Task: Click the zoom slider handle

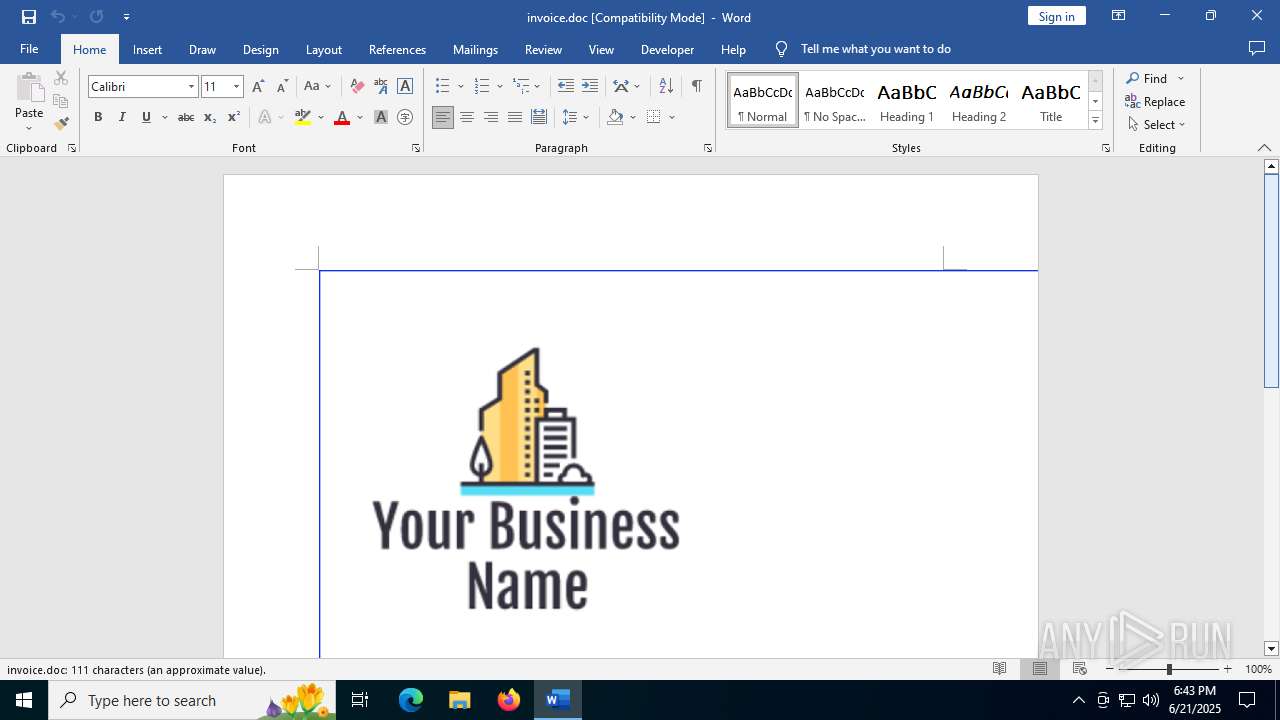Action: (1169, 669)
